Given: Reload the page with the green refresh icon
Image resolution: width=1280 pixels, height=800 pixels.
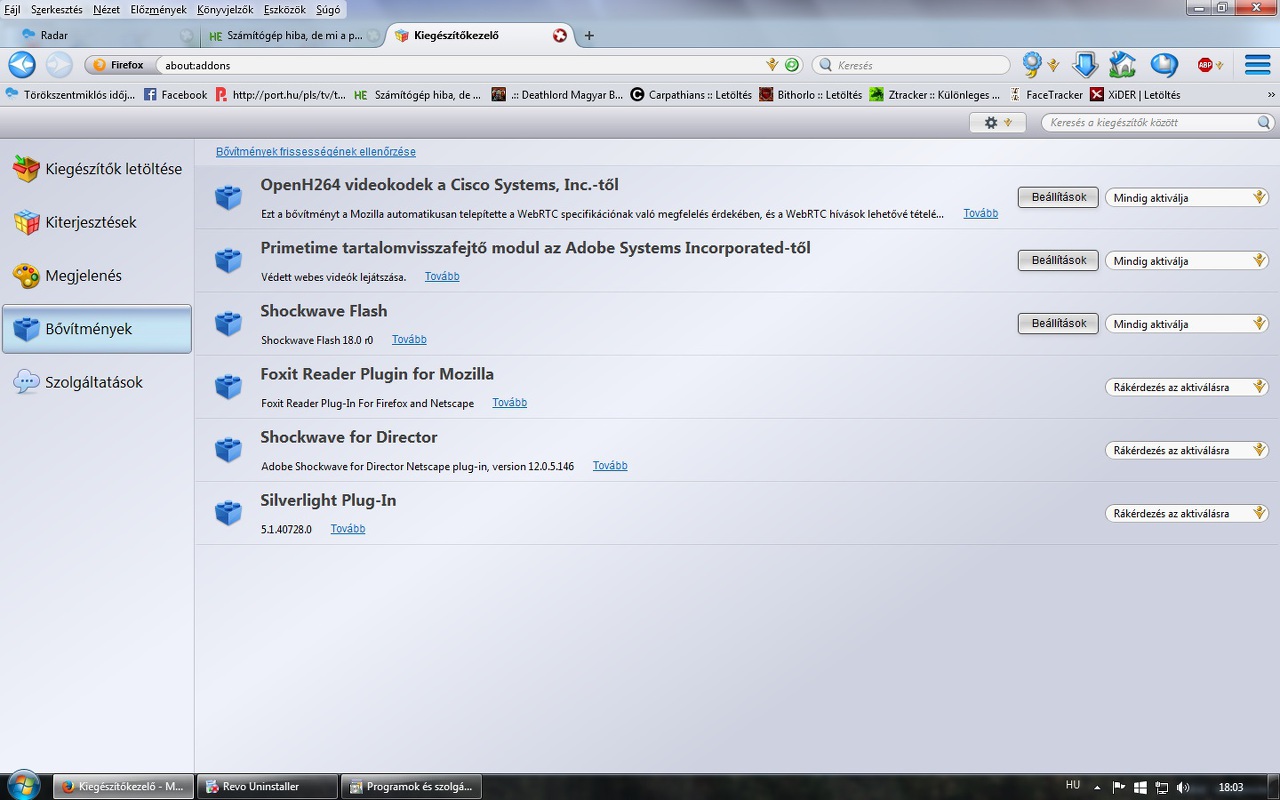Looking at the screenshot, I should 792,65.
